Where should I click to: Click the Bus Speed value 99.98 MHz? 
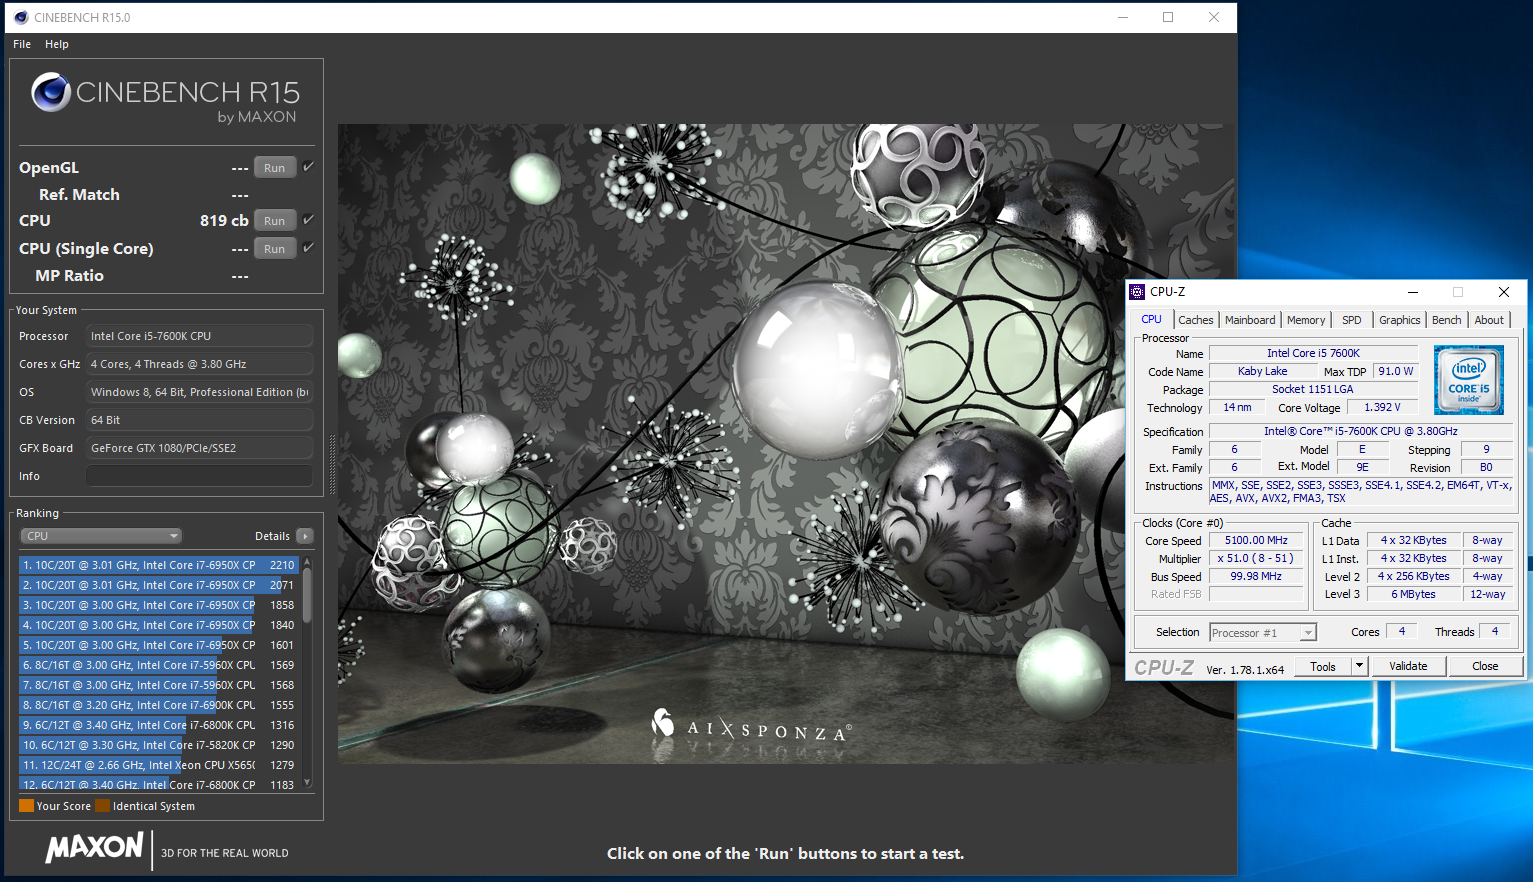1256,576
